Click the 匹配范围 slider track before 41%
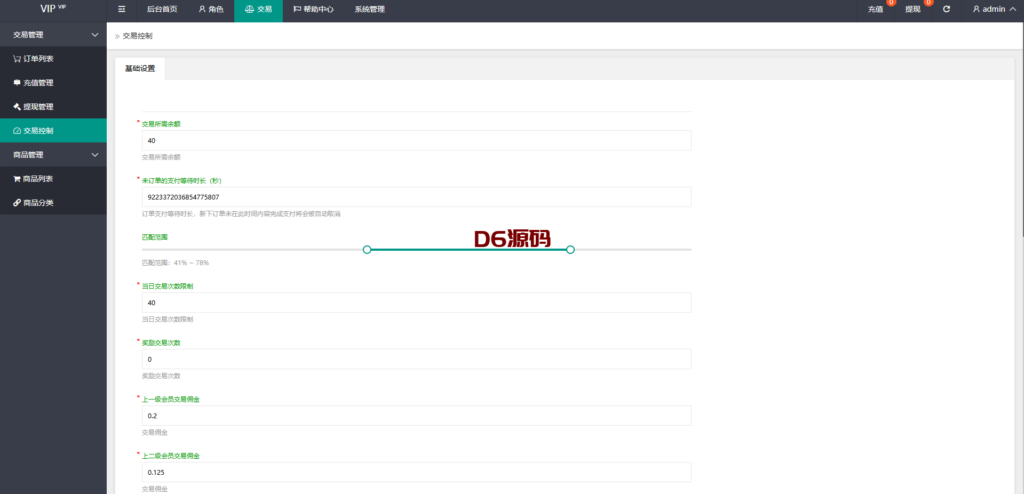 pos(252,250)
